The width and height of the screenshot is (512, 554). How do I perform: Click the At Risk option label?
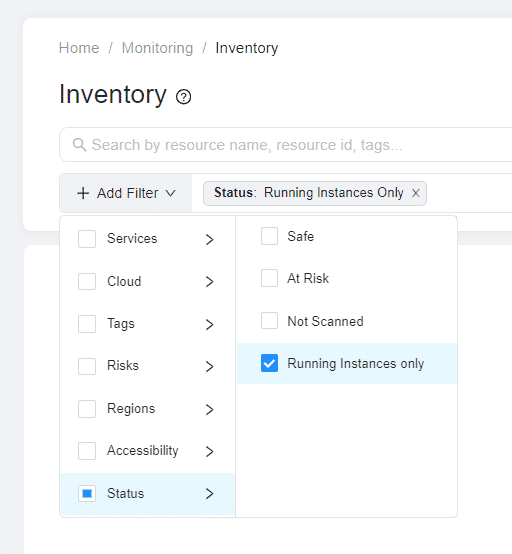(x=308, y=278)
